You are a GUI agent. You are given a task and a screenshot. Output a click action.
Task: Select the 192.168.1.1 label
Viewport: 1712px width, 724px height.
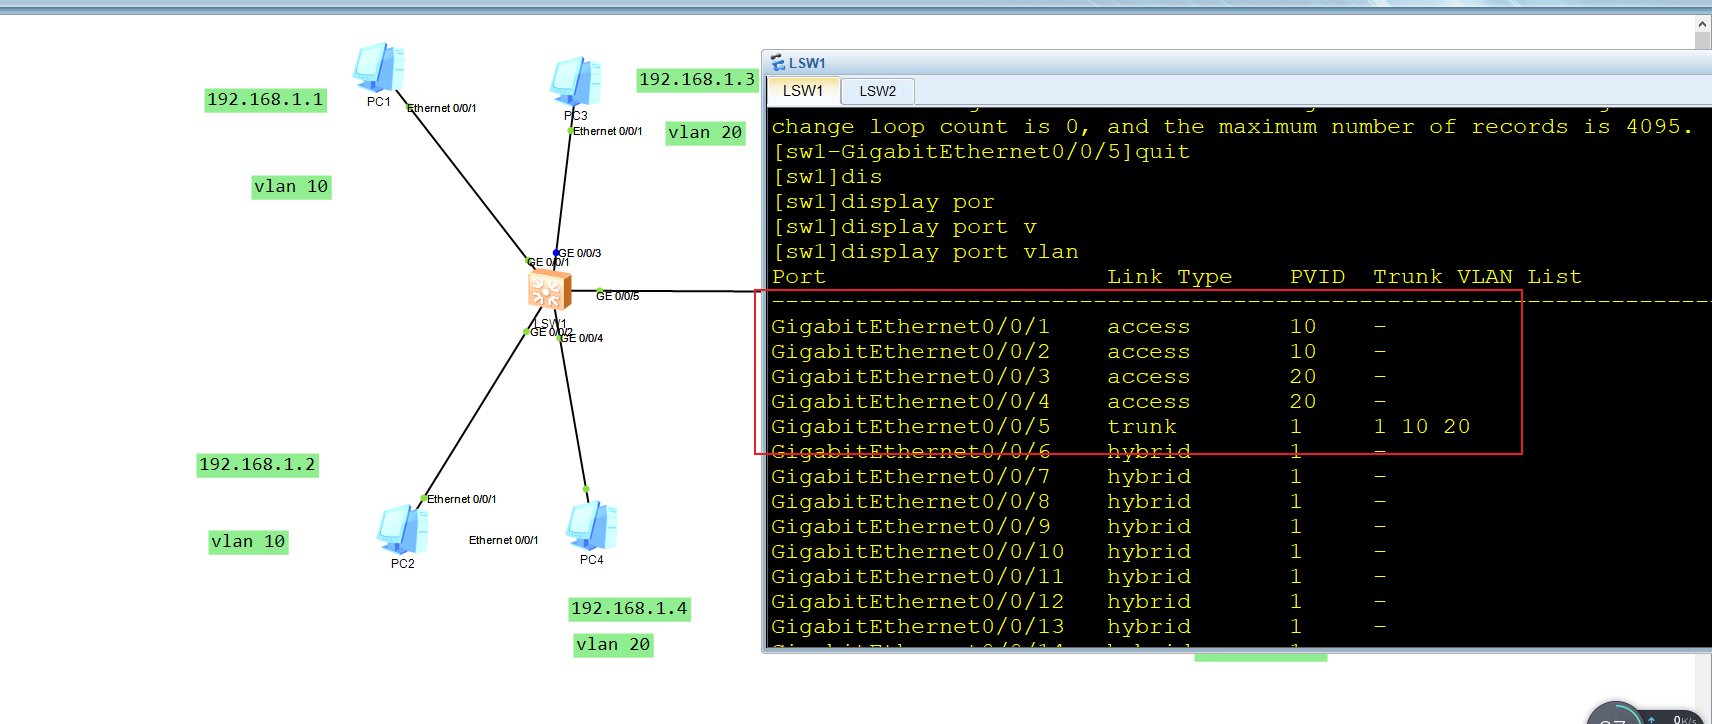pos(265,100)
